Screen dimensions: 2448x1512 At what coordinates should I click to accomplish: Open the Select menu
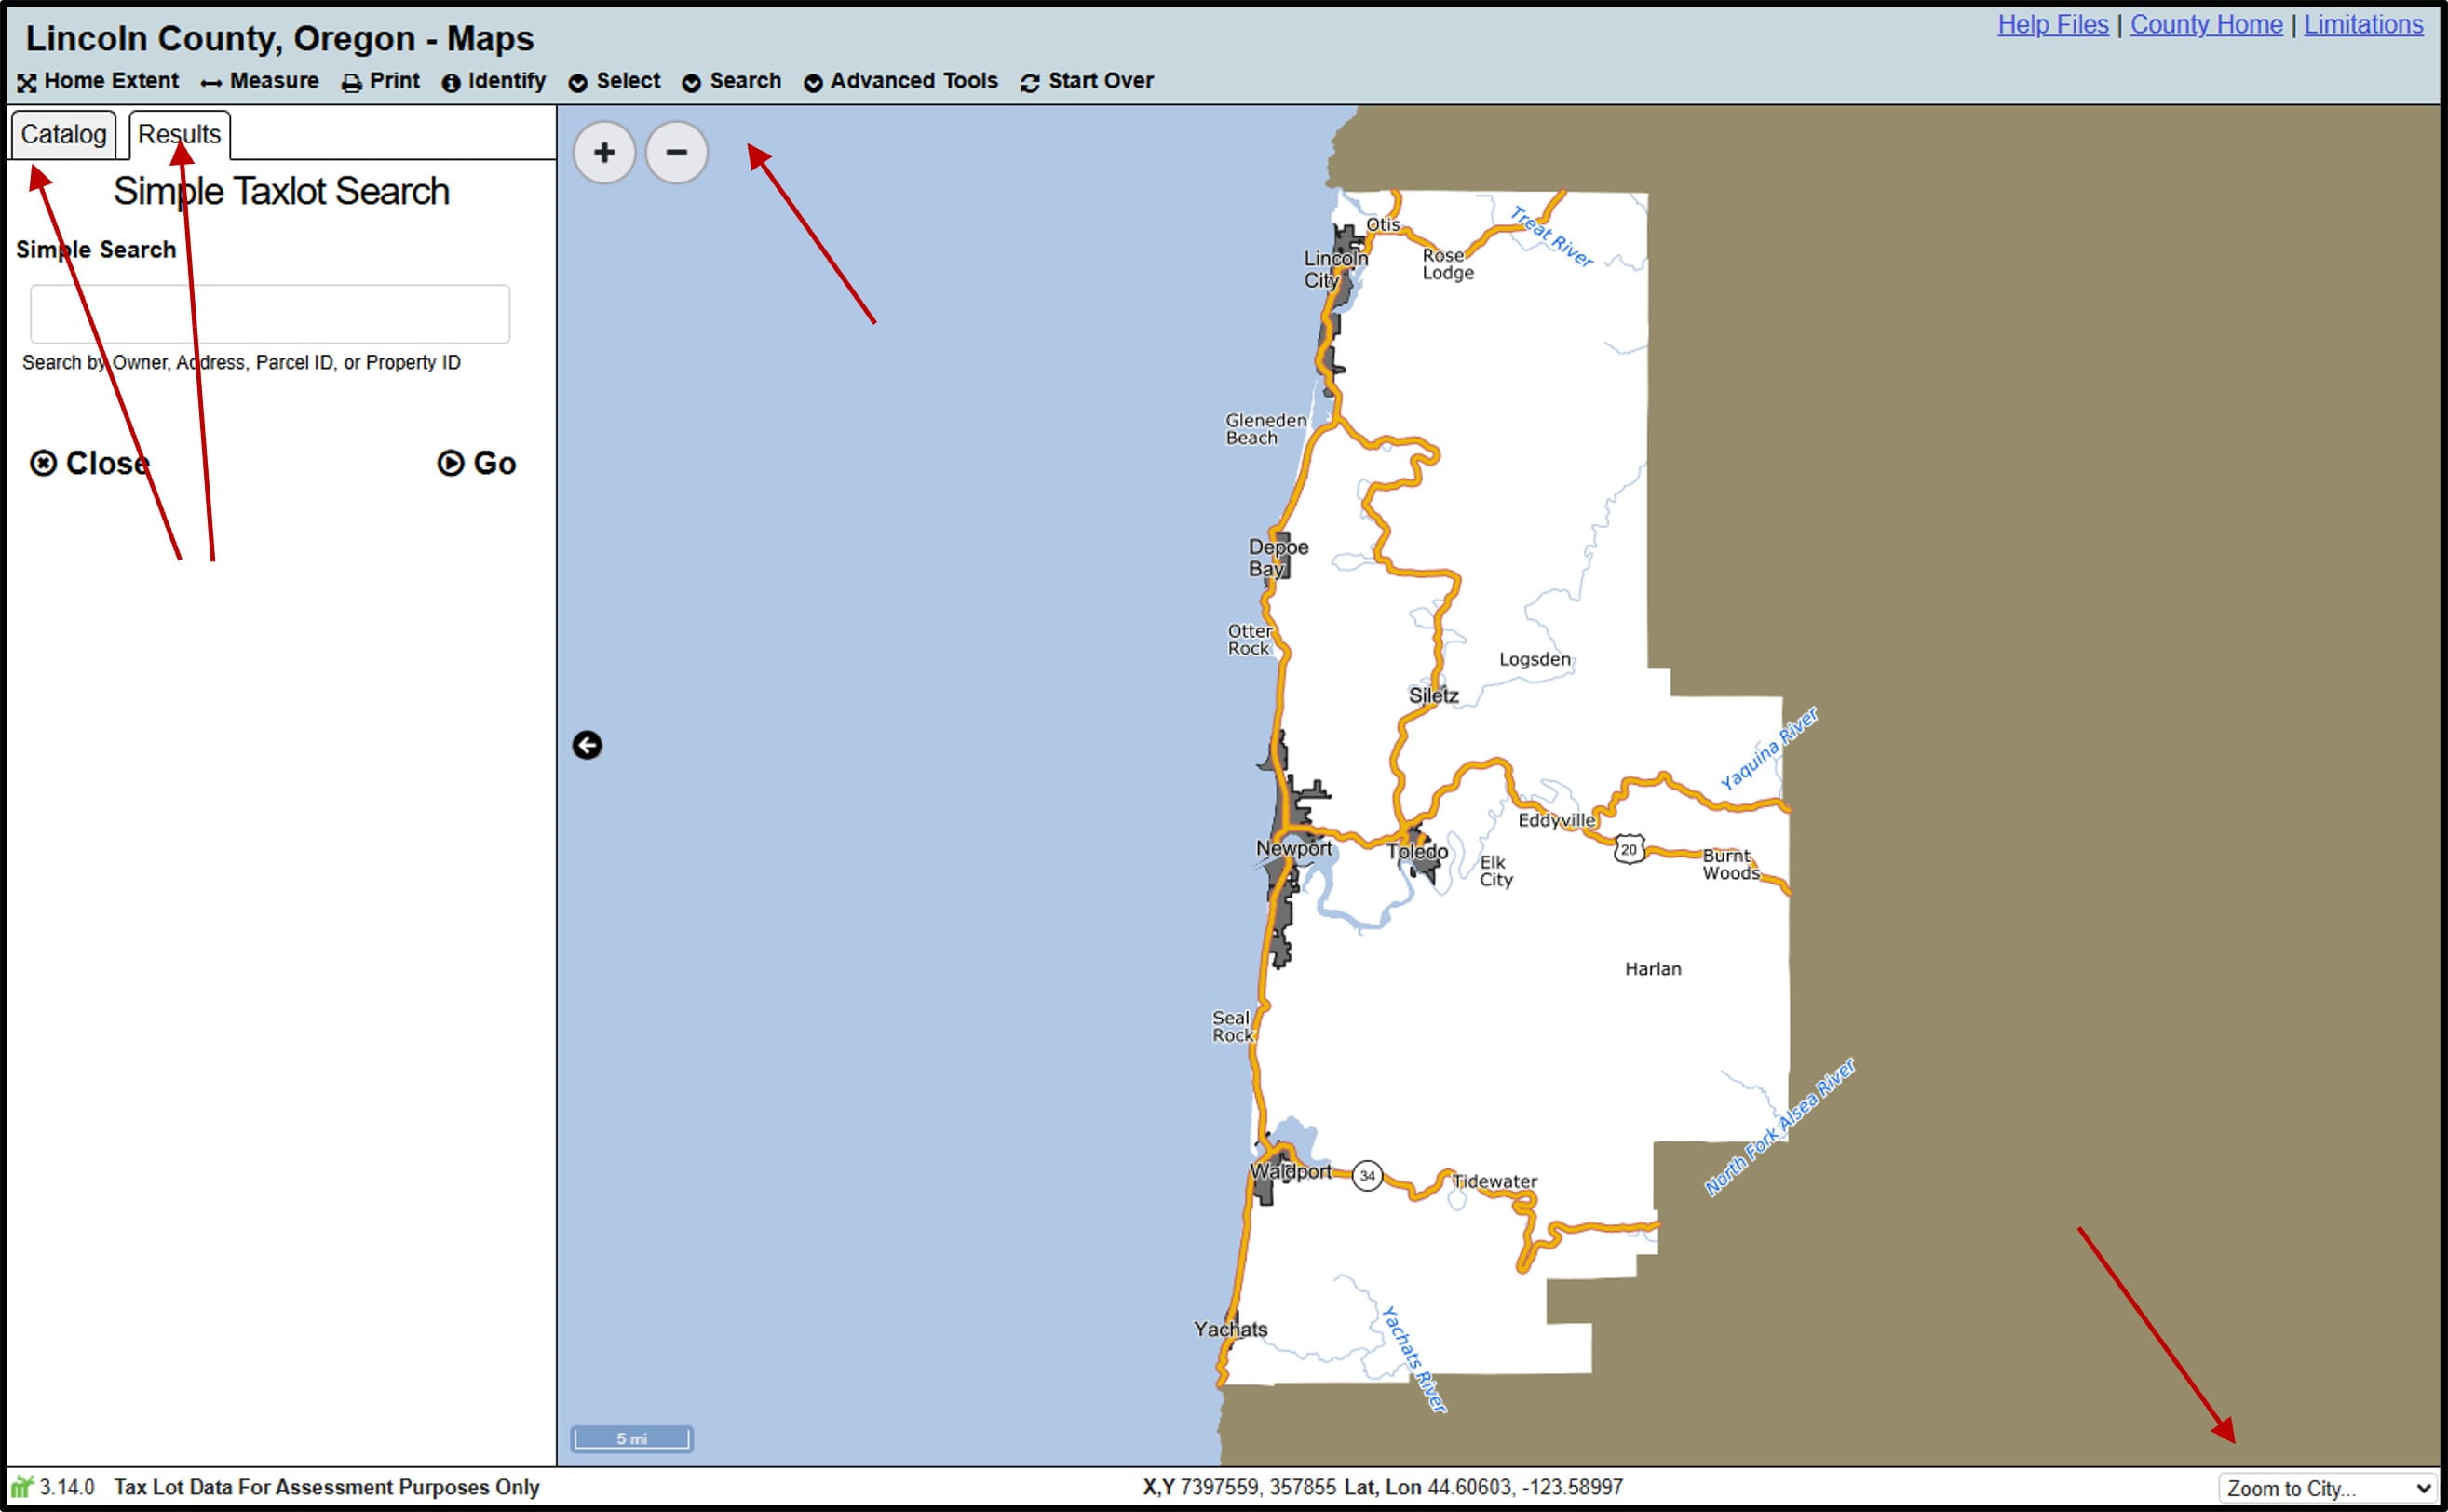point(615,81)
